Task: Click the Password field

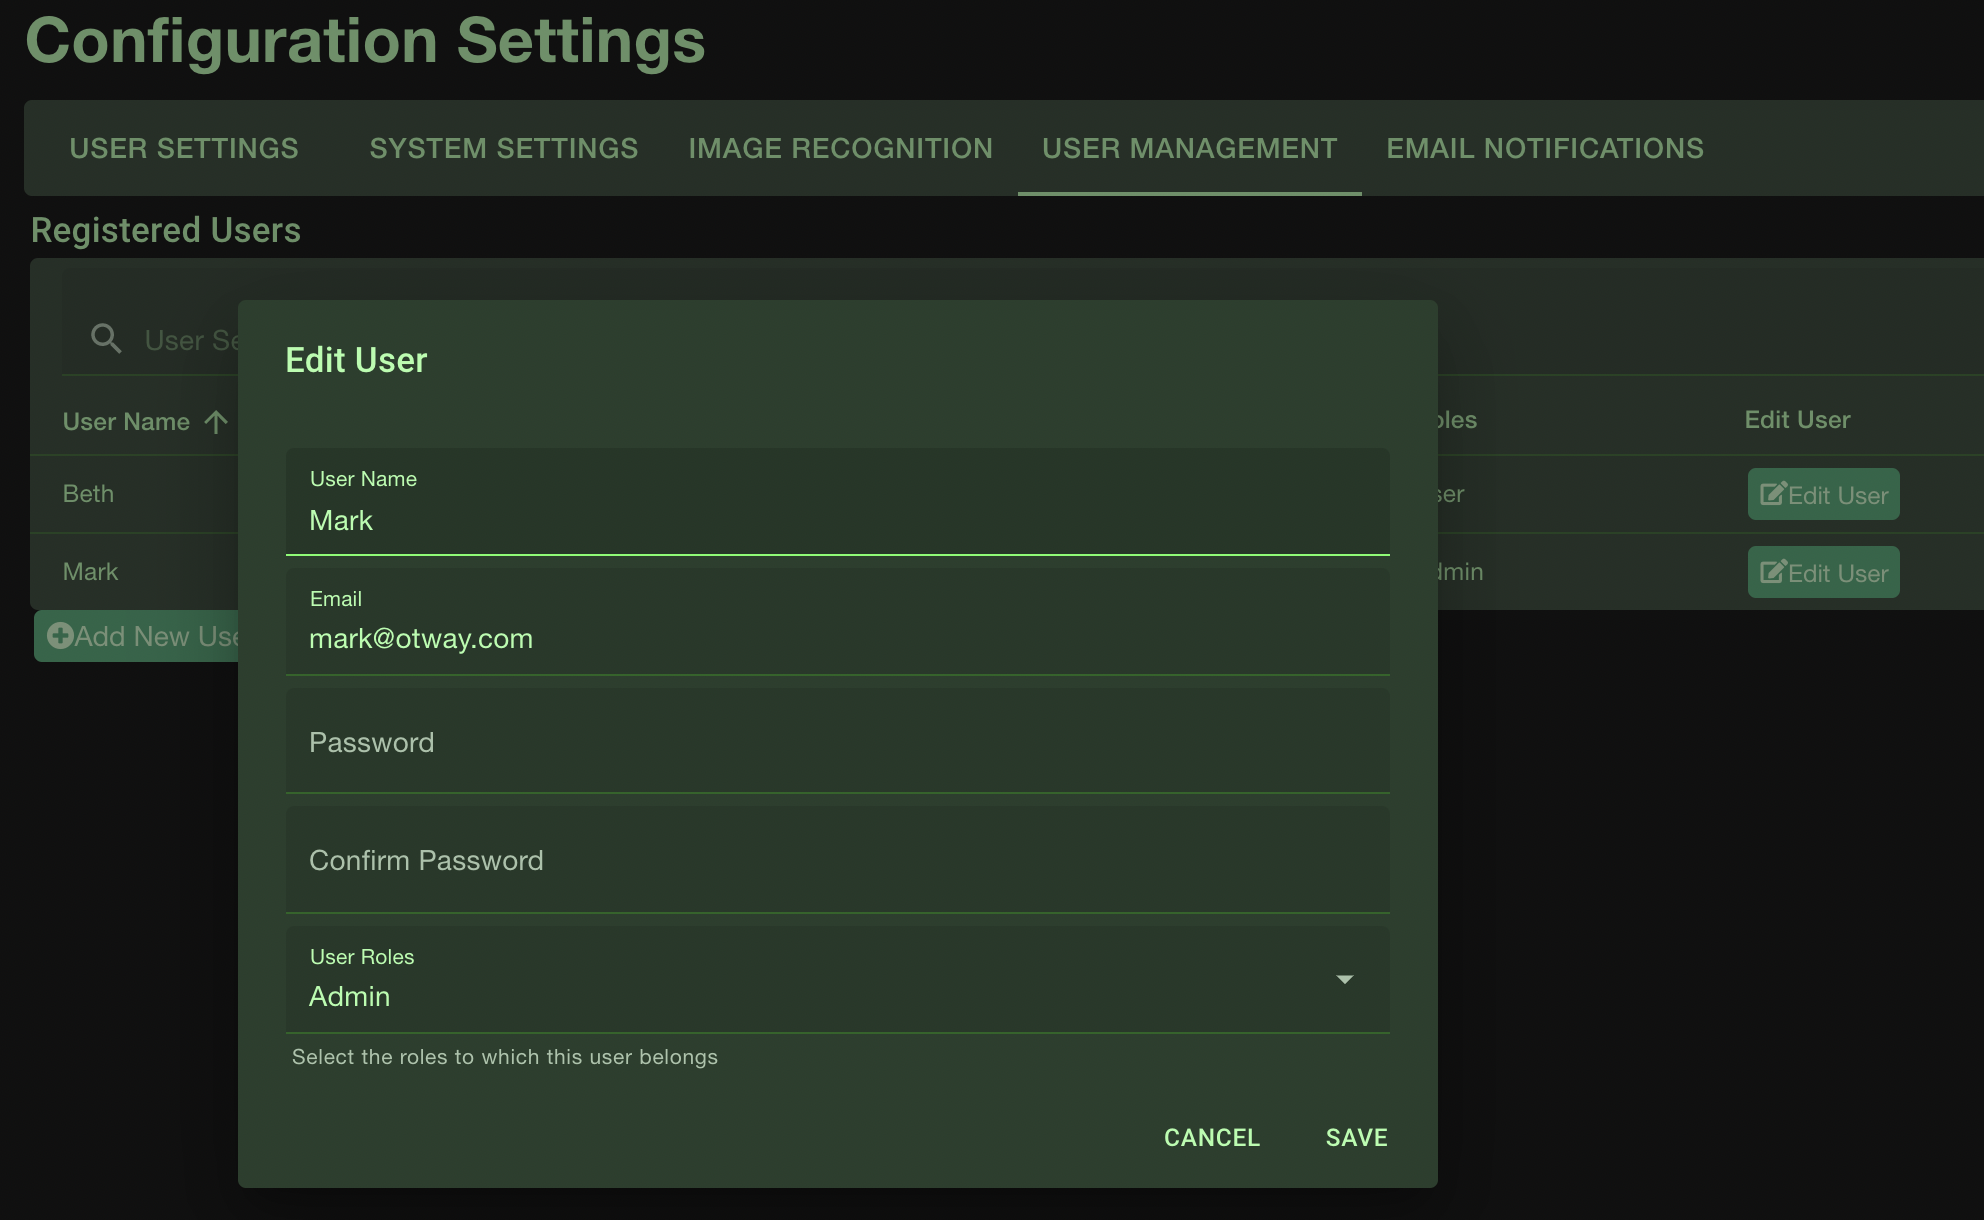Action: [837, 741]
